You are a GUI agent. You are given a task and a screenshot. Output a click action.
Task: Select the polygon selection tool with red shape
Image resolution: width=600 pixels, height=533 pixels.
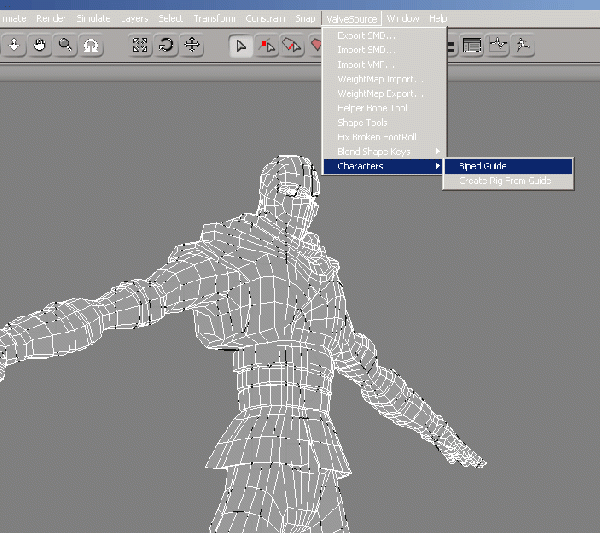pos(315,46)
